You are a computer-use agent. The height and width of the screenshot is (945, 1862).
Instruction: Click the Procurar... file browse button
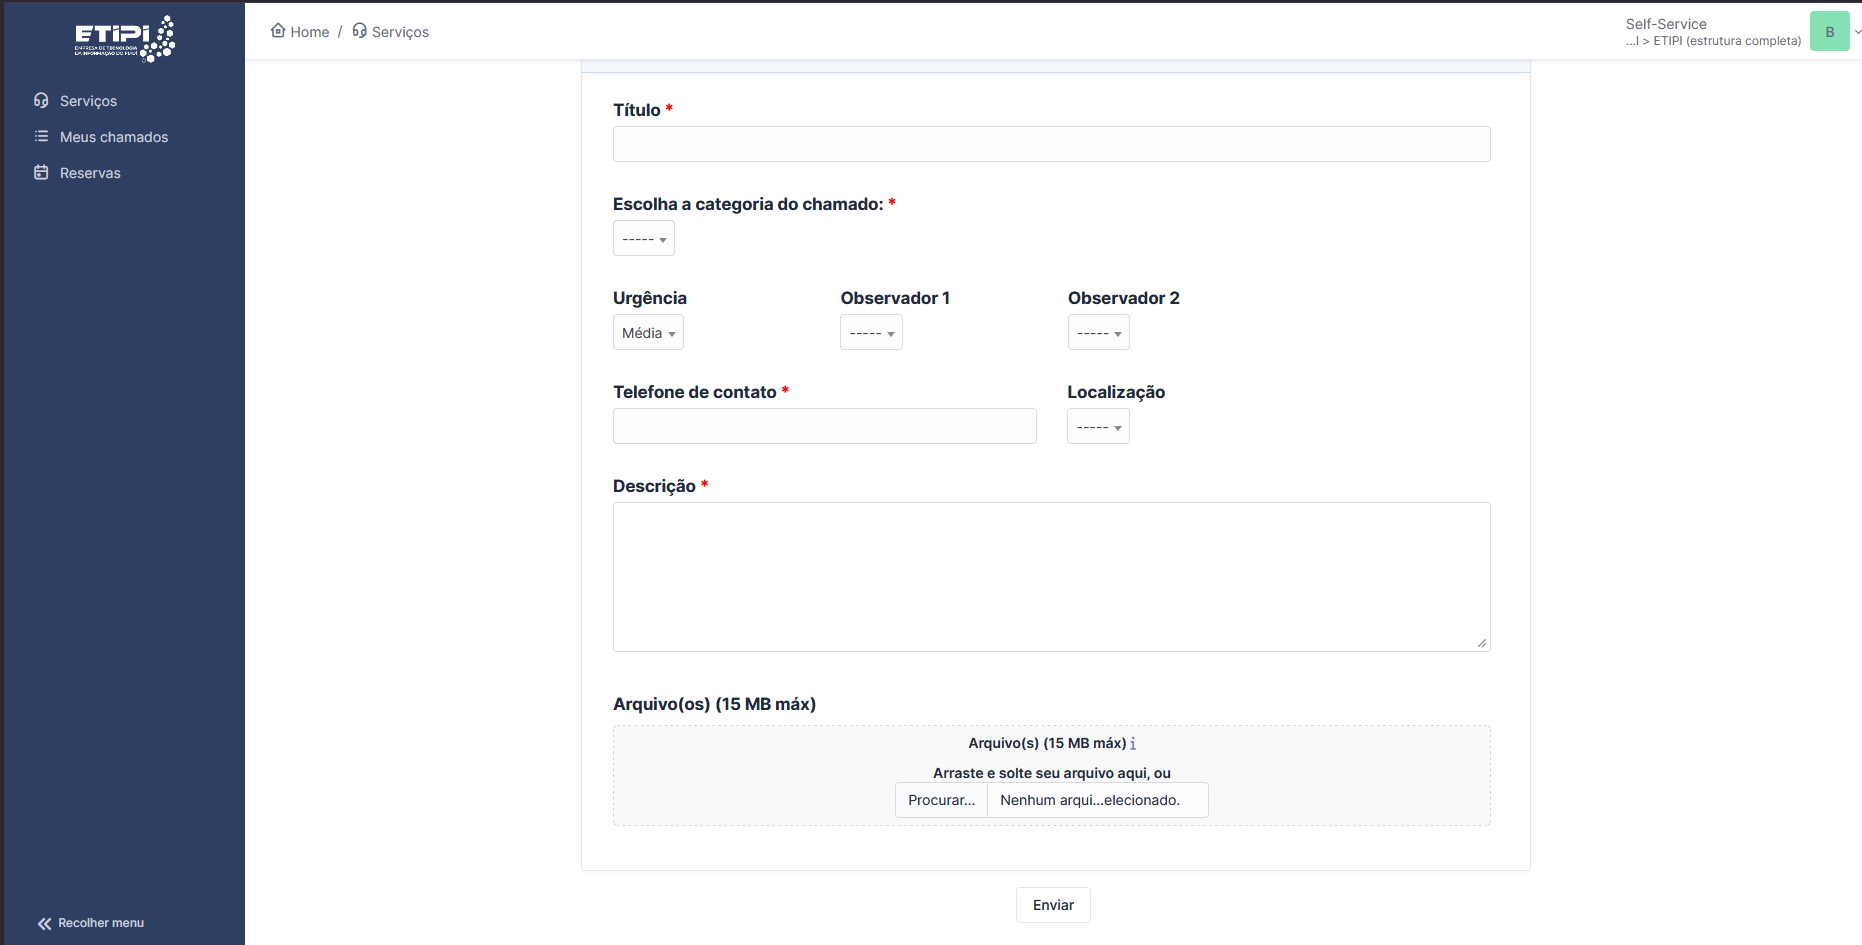pyautogui.click(x=941, y=800)
